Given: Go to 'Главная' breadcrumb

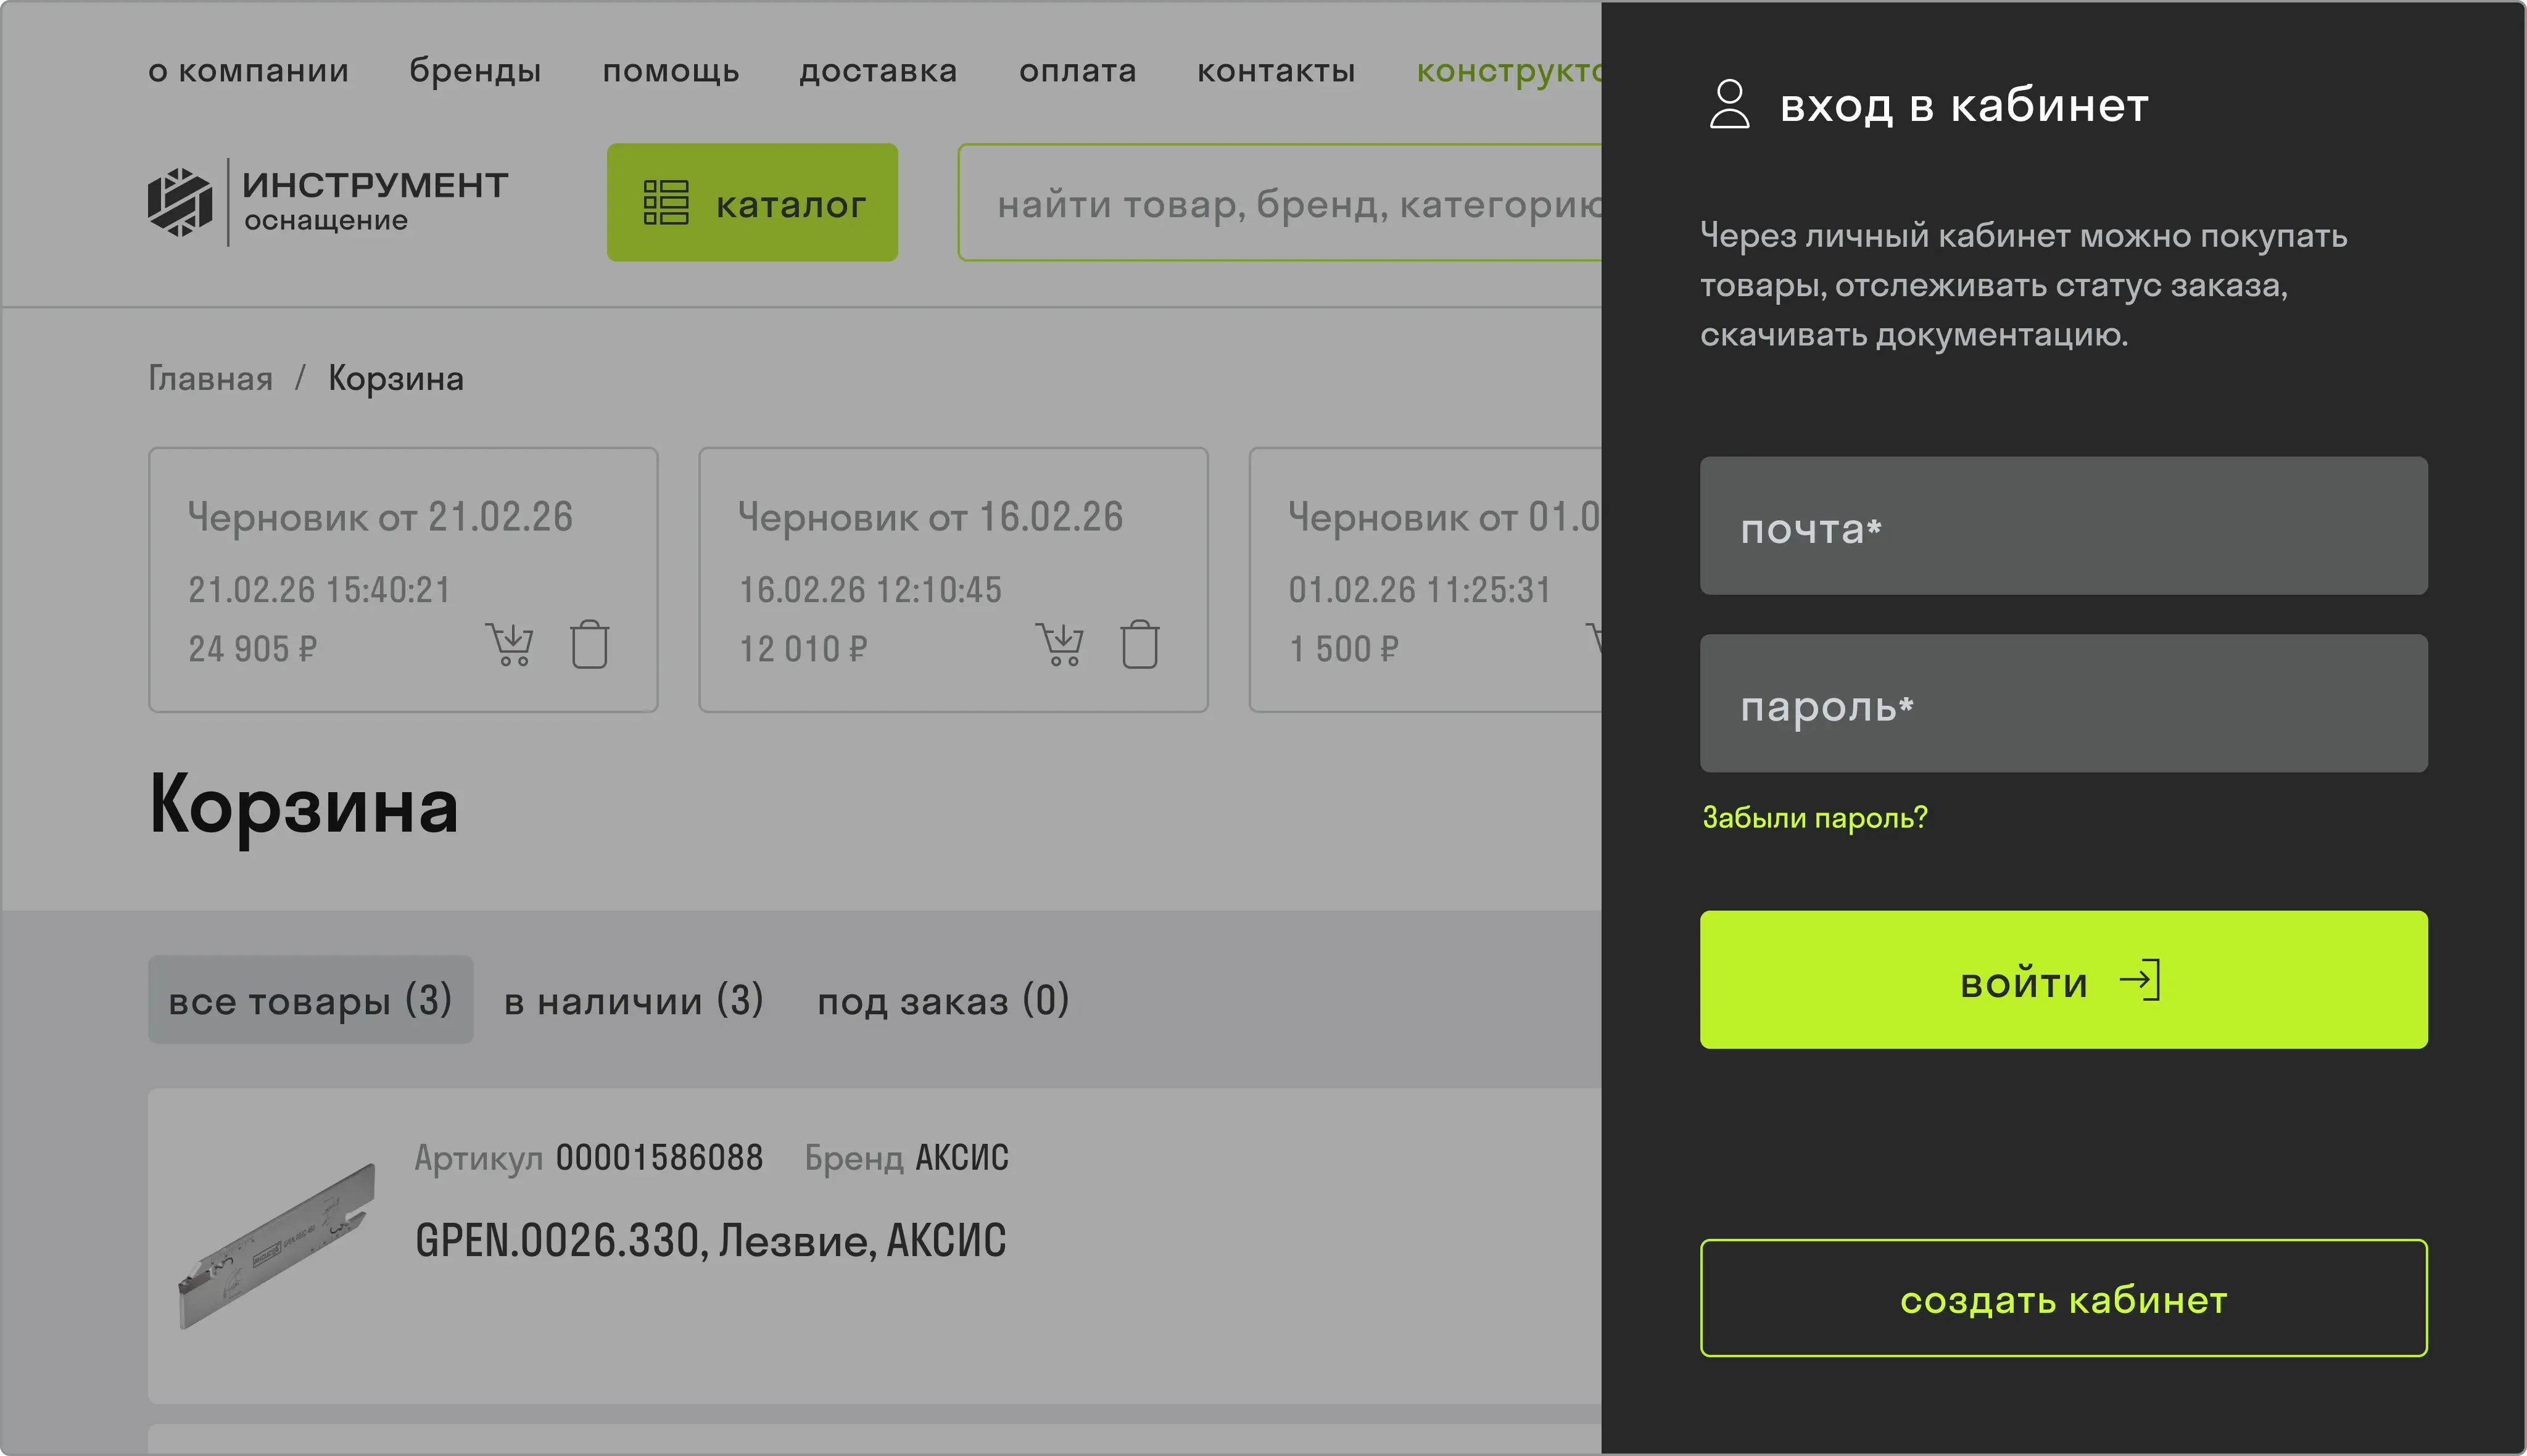Looking at the screenshot, I should pyautogui.click(x=211, y=379).
